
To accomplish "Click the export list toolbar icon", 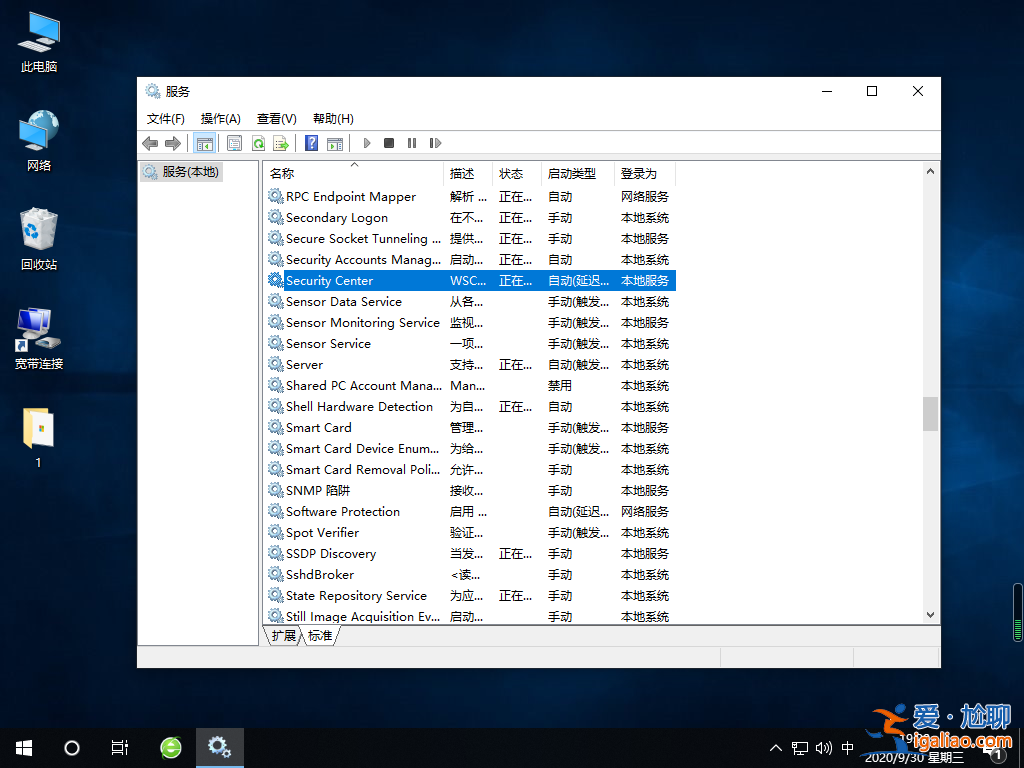I will 281,143.
